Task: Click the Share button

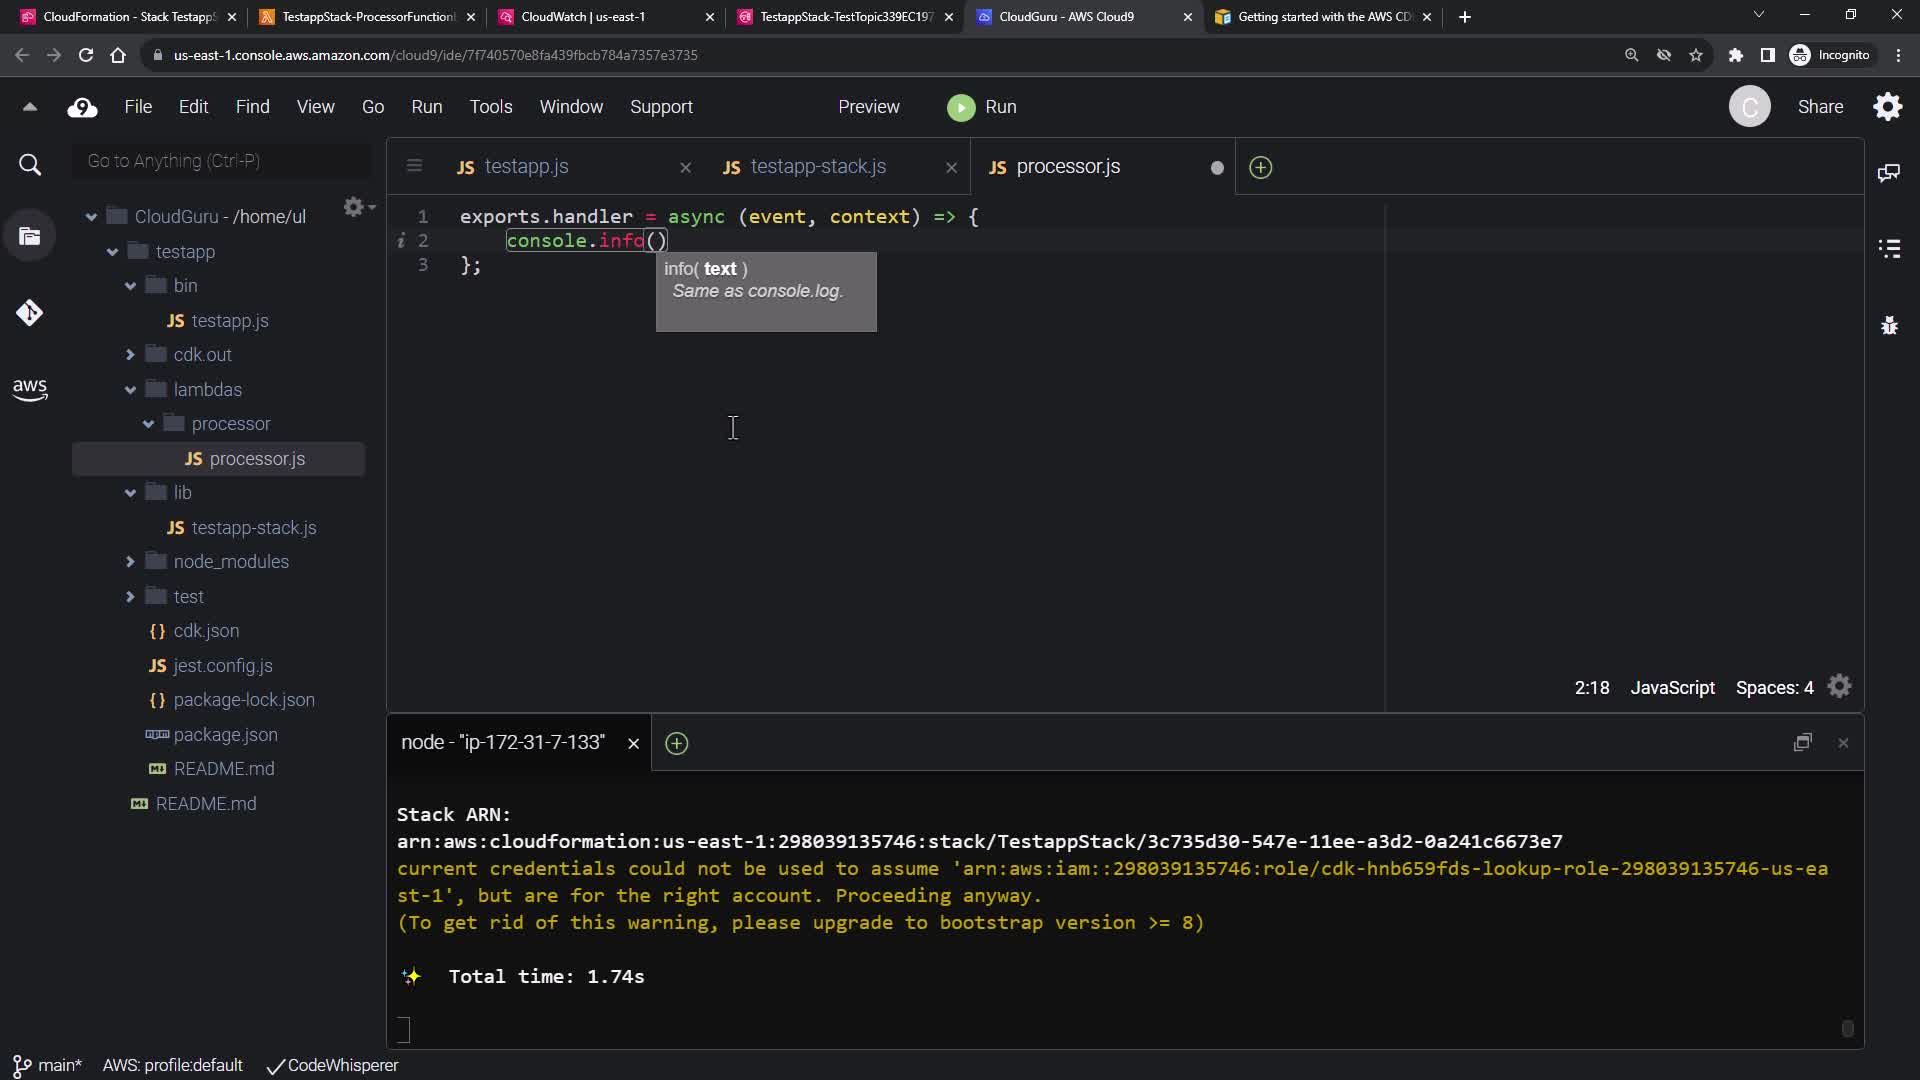Action: pos(1820,107)
